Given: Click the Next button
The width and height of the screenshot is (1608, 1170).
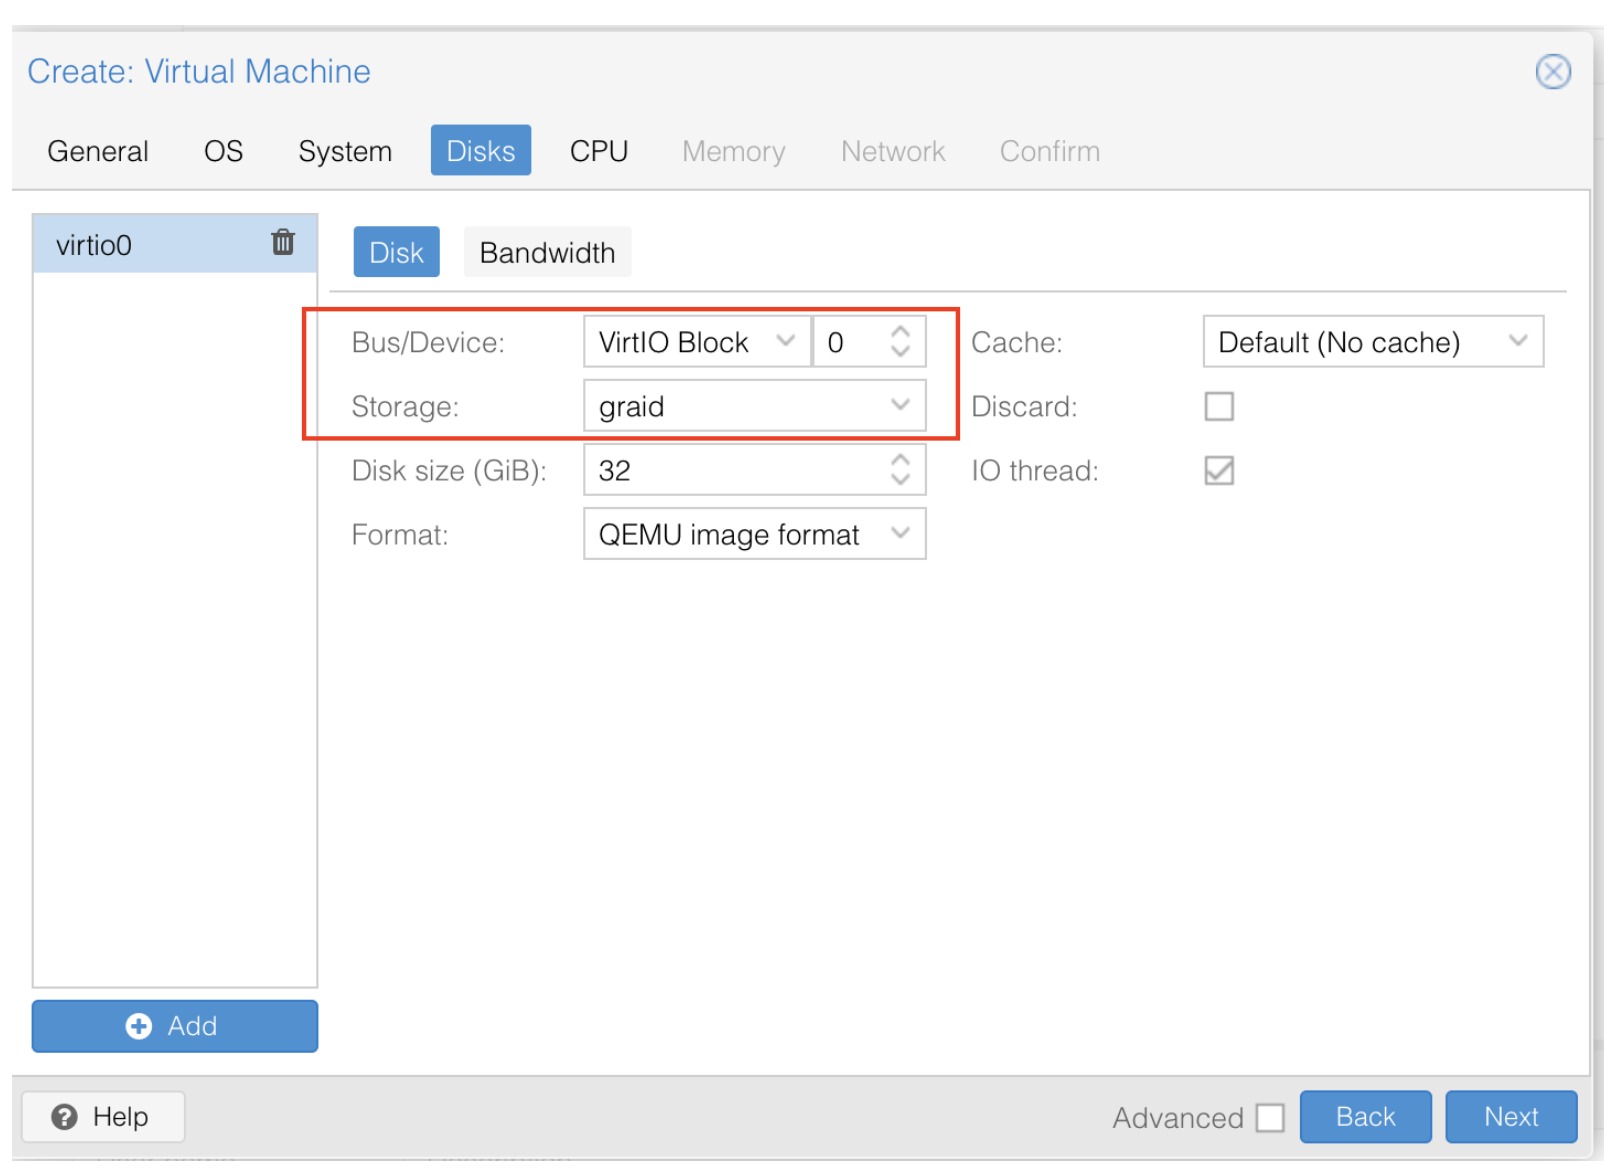Looking at the screenshot, I should pos(1510,1116).
